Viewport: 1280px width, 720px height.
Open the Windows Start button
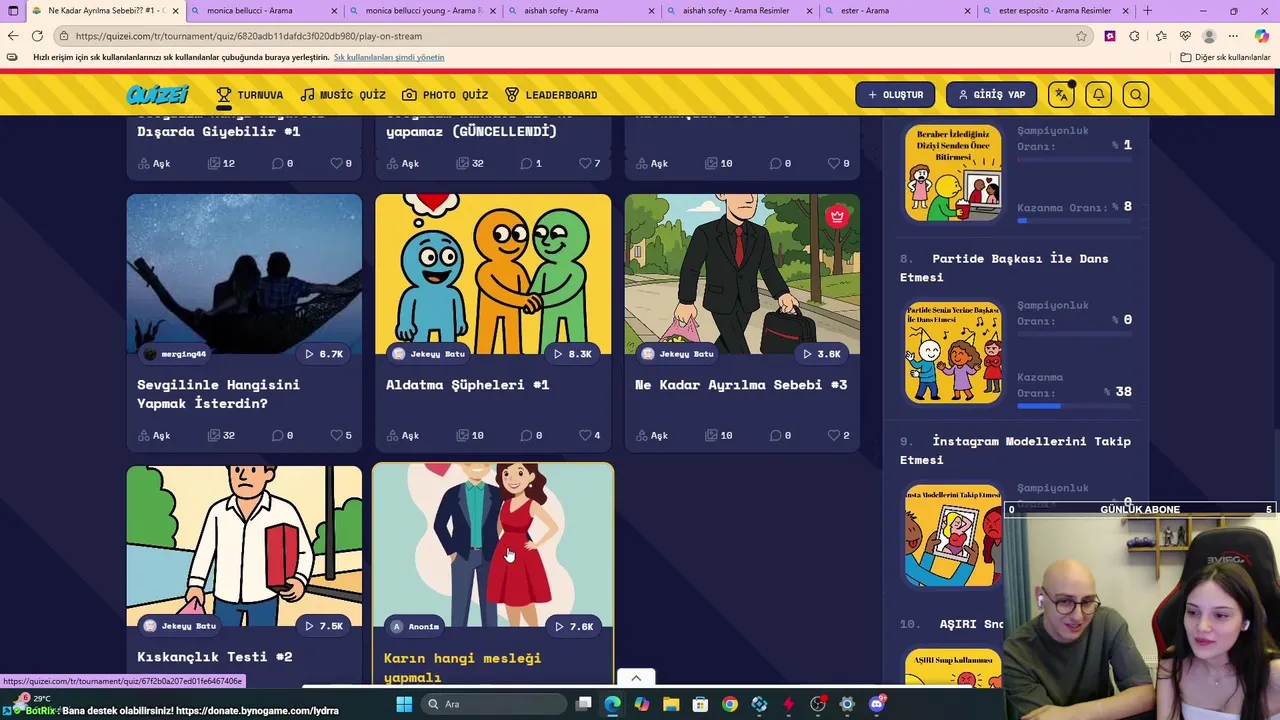click(x=404, y=704)
